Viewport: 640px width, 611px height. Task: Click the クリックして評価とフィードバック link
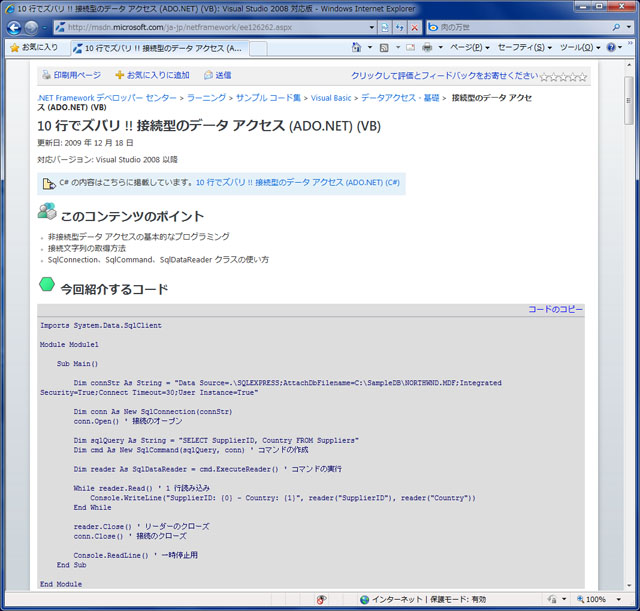click(444, 76)
